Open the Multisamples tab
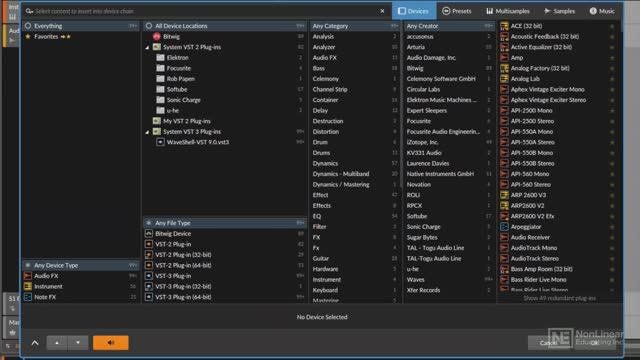The image size is (640, 360). tap(508, 11)
